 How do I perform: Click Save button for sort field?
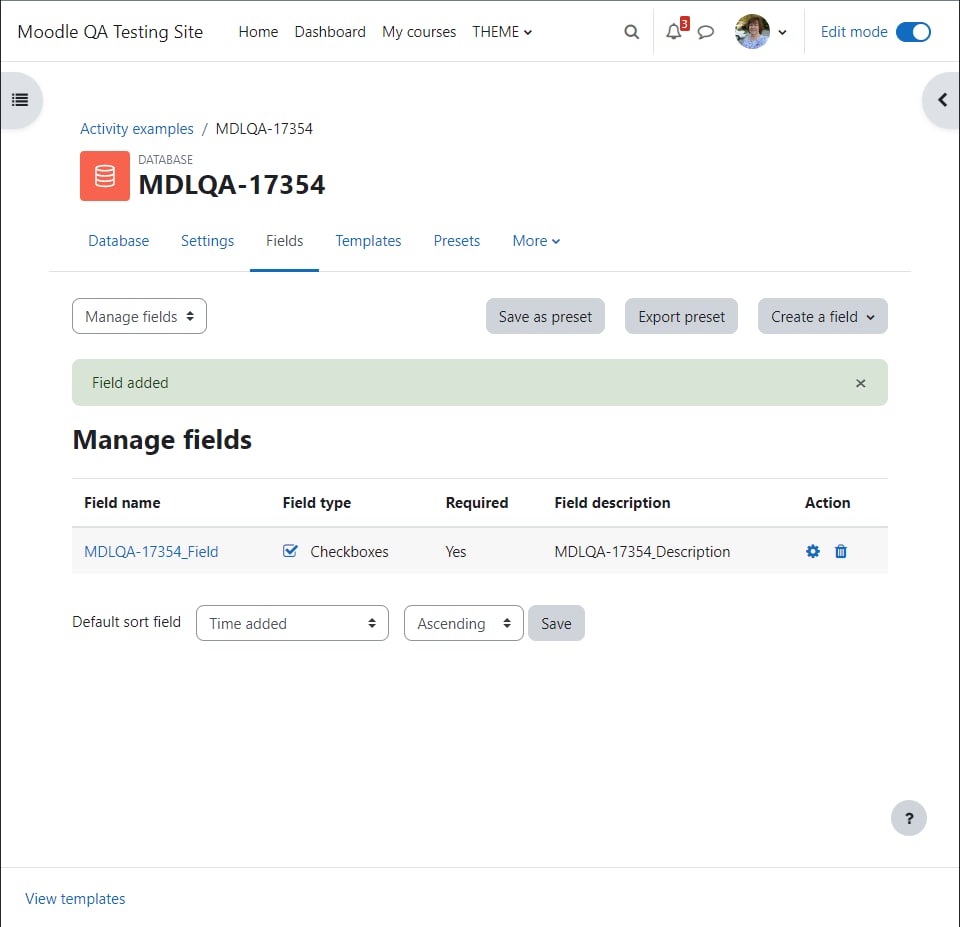(556, 623)
